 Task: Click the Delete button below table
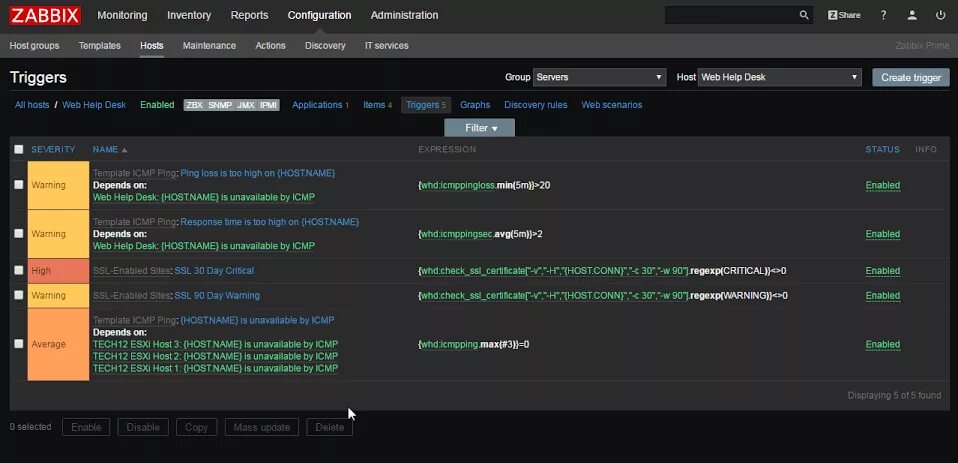(x=329, y=427)
